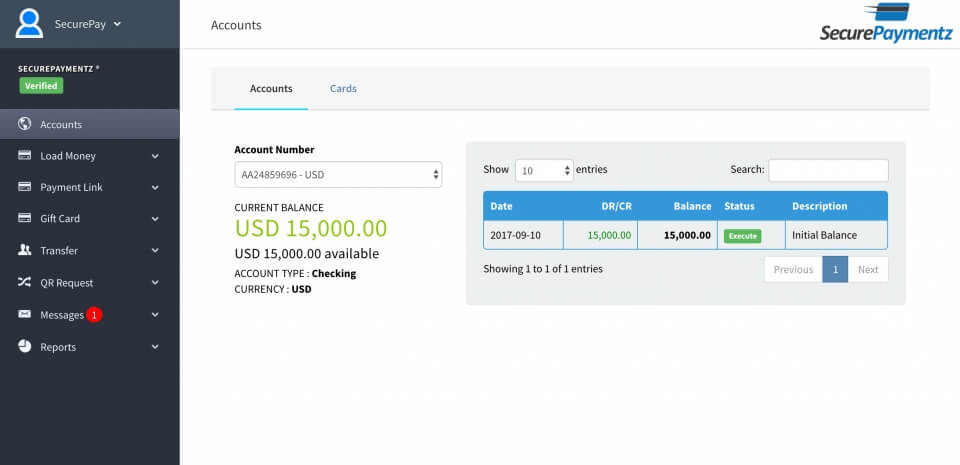This screenshot has width=960, height=465.
Task: Click the Accounts globe icon in sidebar
Action: [25, 125]
